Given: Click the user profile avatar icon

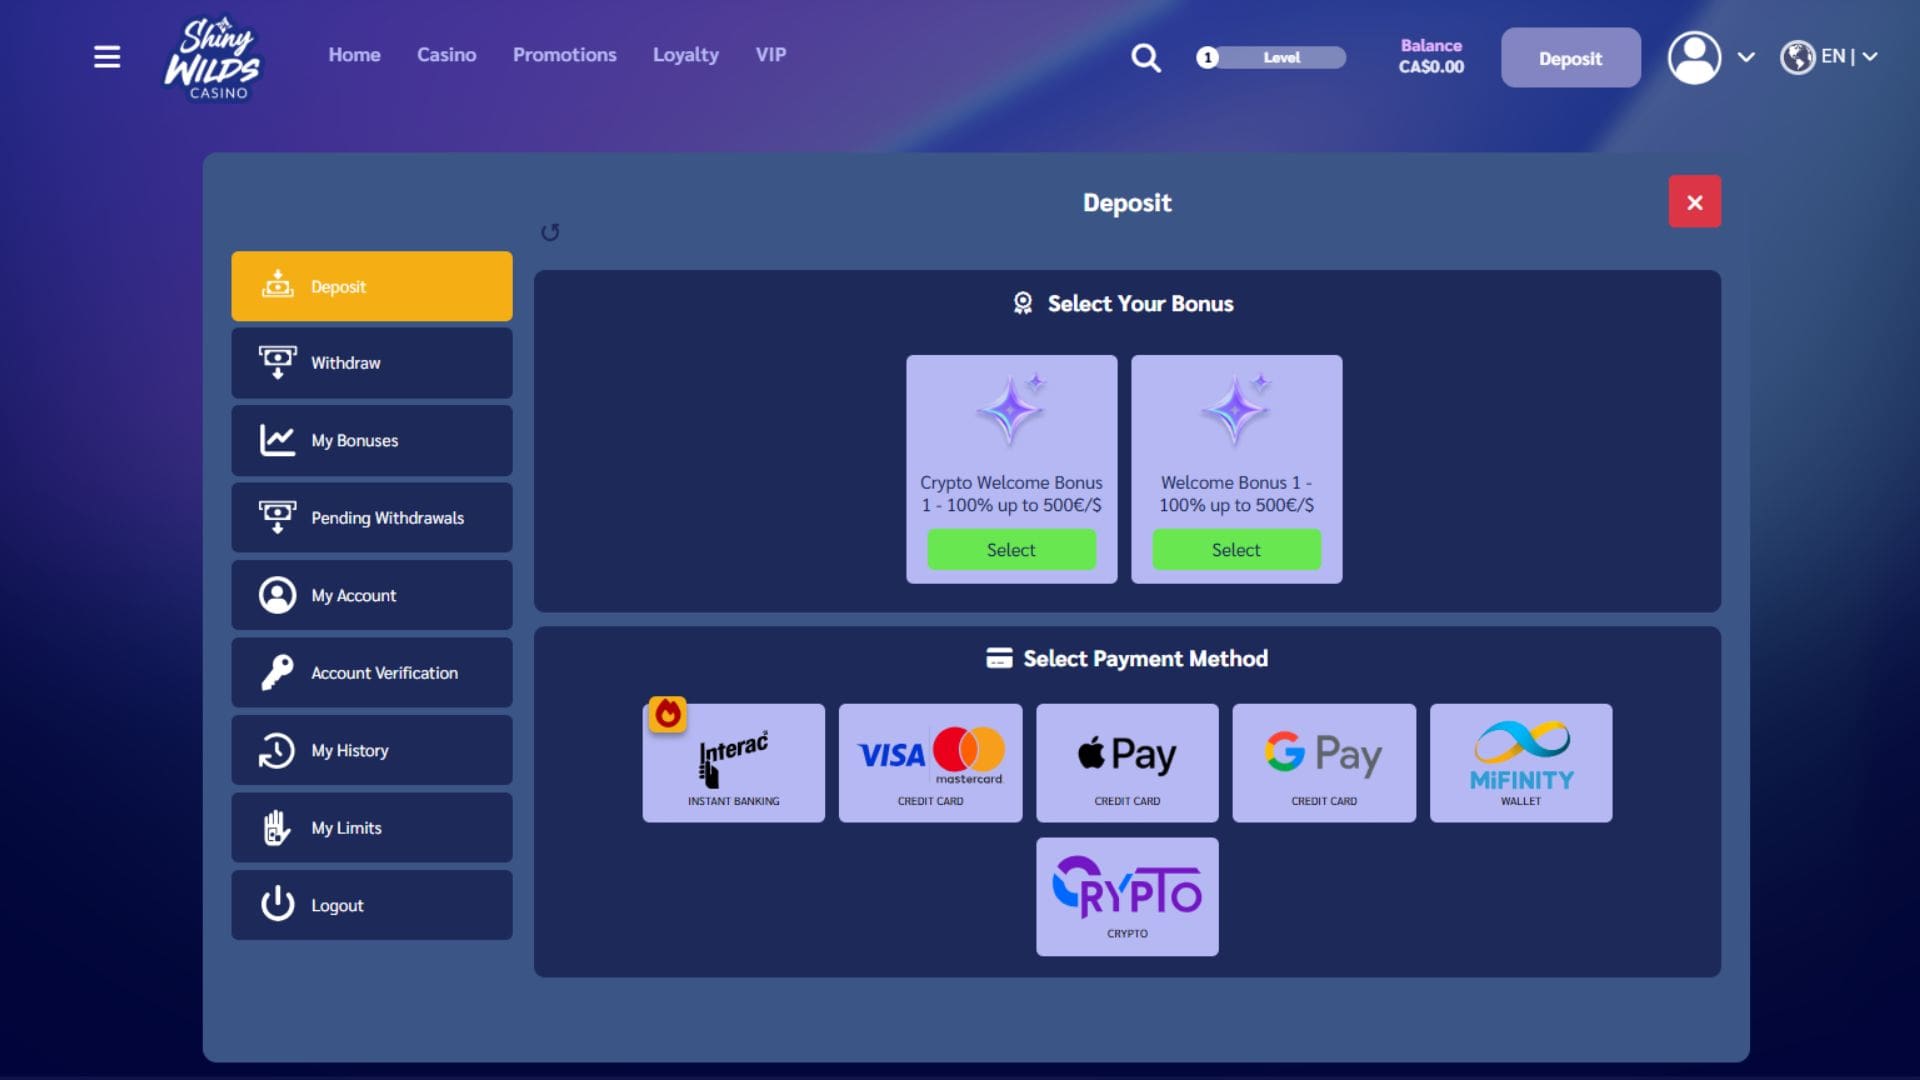Looking at the screenshot, I should pyautogui.click(x=1694, y=58).
